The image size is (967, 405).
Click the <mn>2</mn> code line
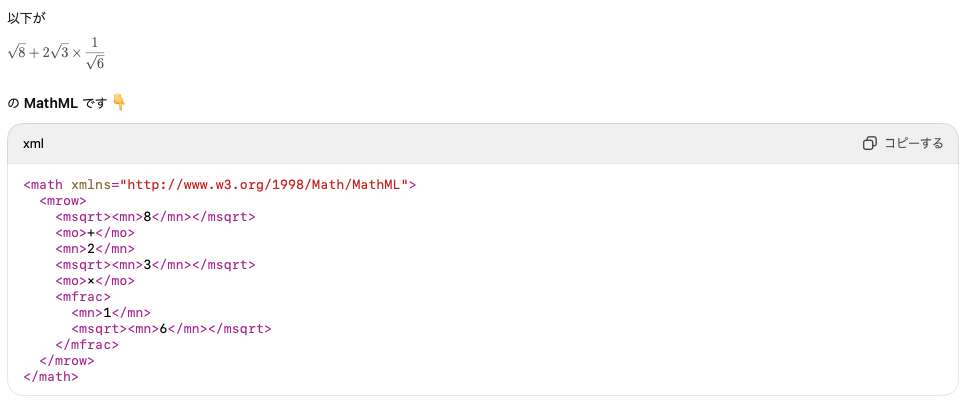[95, 249]
